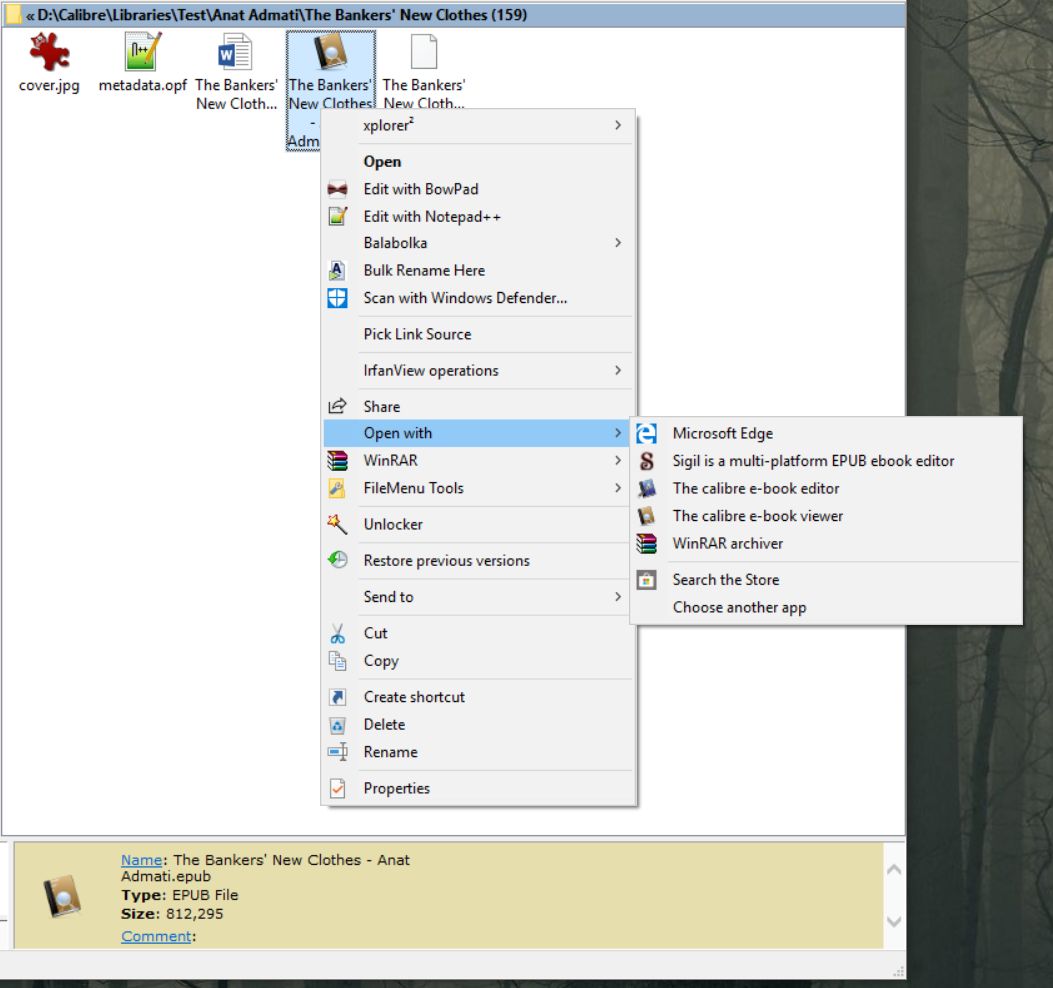The width and height of the screenshot is (1053, 988).
Task: Click the Comment link in info pane
Action: tap(156, 936)
